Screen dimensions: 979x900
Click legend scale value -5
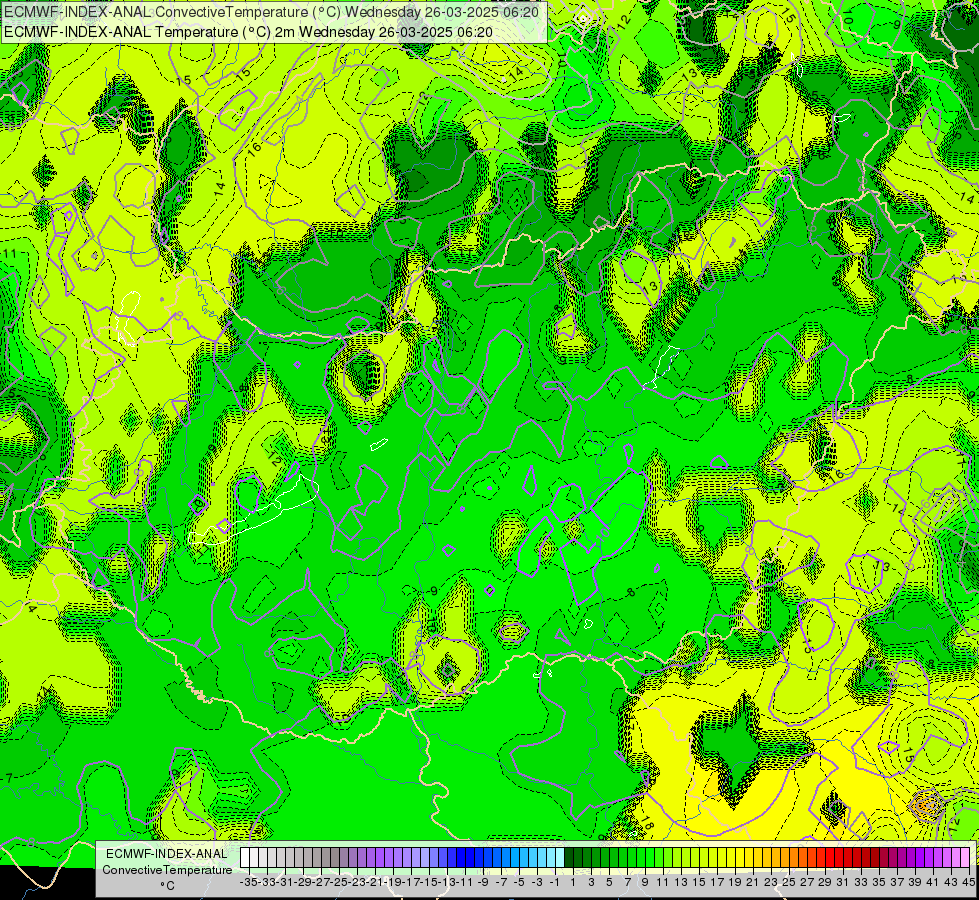[x=519, y=882]
